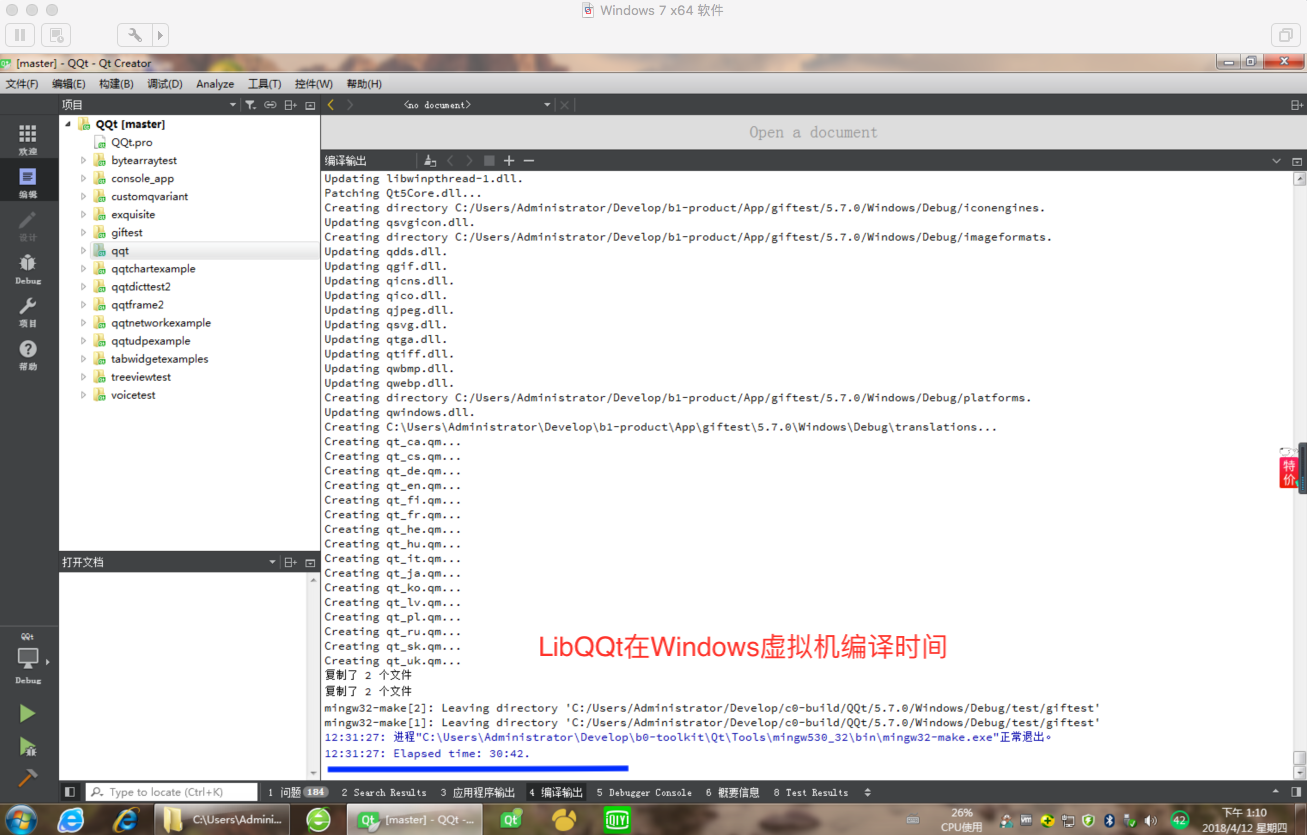The image size is (1307, 835).
Task: Open the Welcome (欢迎) mode
Action: (28, 139)
